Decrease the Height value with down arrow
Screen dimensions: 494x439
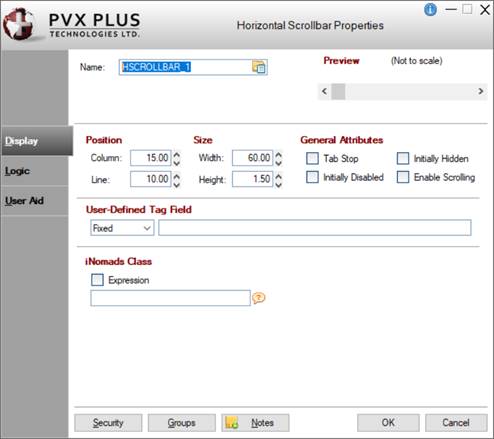pyautogui.click(x=278, y=184)
